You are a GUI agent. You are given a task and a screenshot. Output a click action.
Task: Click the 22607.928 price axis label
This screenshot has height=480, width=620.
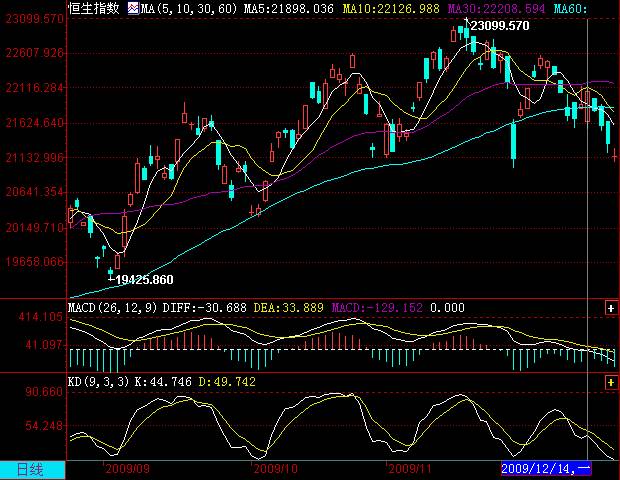(x=34, y=53)
